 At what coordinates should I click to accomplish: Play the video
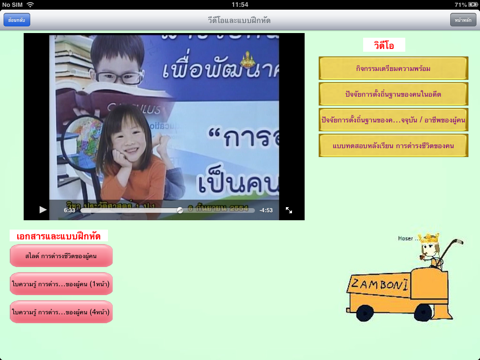click(x=43, y=210)
